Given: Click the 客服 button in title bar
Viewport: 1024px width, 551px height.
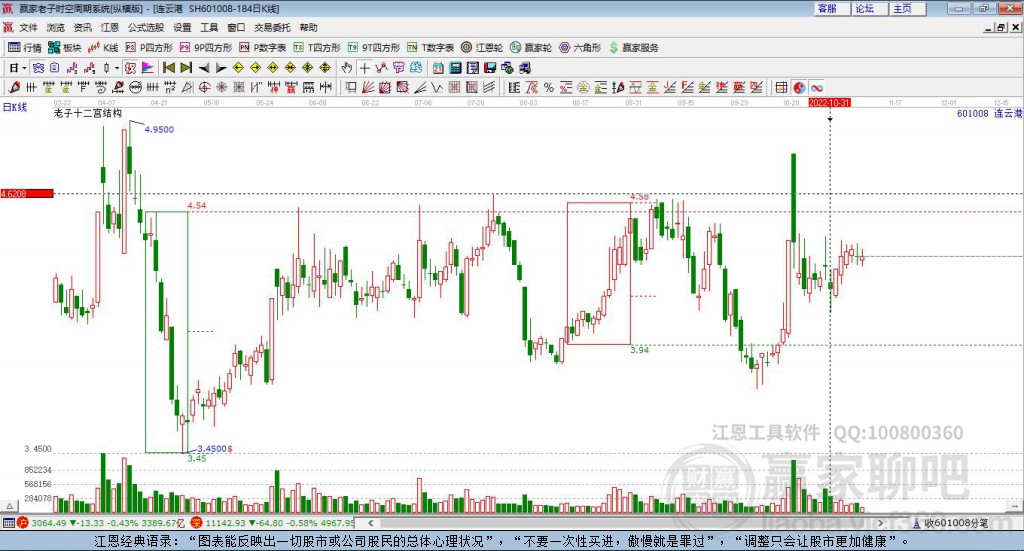Looking at the screenshot, I should point(832,8).
